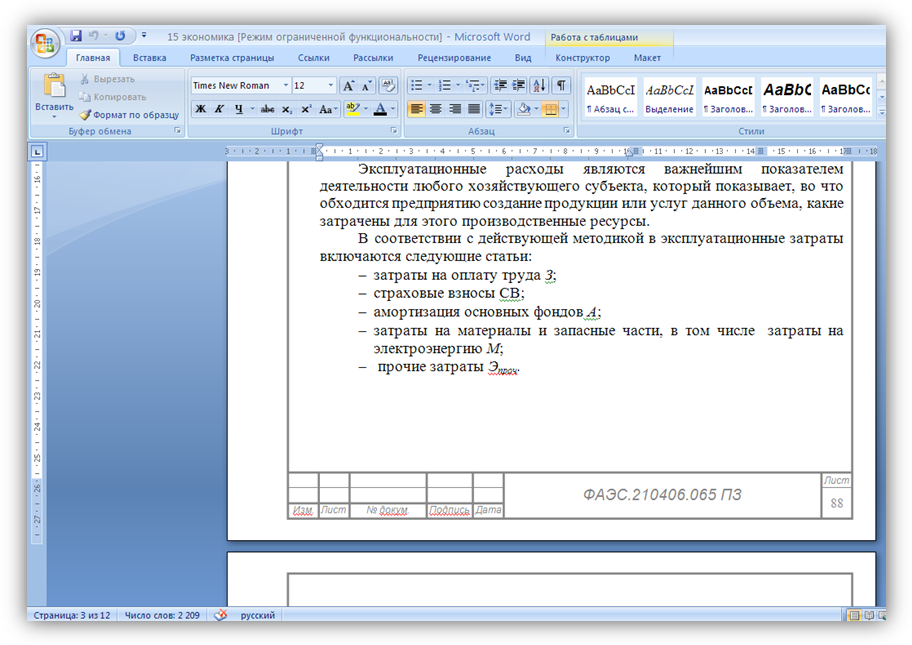Switch to the Вставка tab
Image resolution: width=912 pixels, height=645 pixels.
pyautogui.click(x=149, y=58)
